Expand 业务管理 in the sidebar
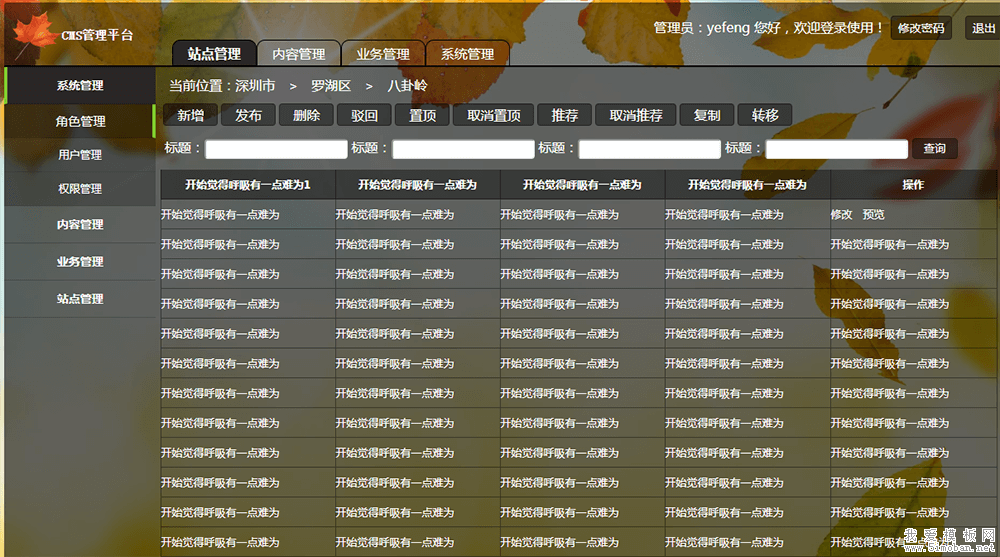 point(80,262)
